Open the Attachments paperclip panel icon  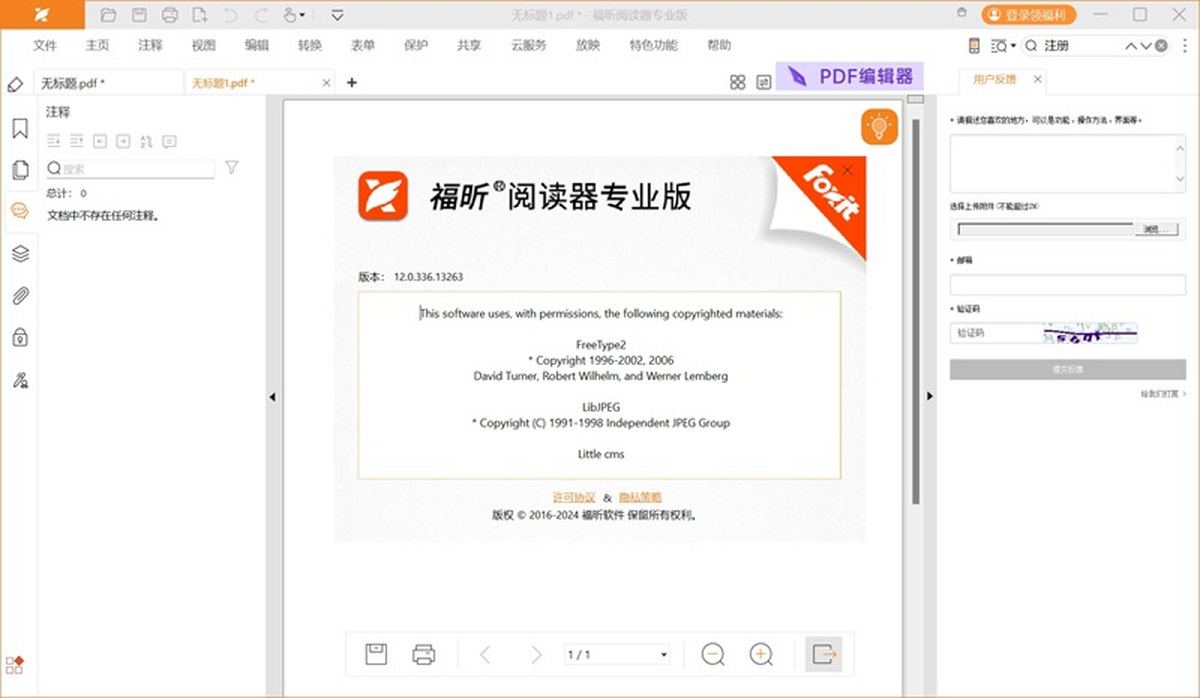coord(20,295)
